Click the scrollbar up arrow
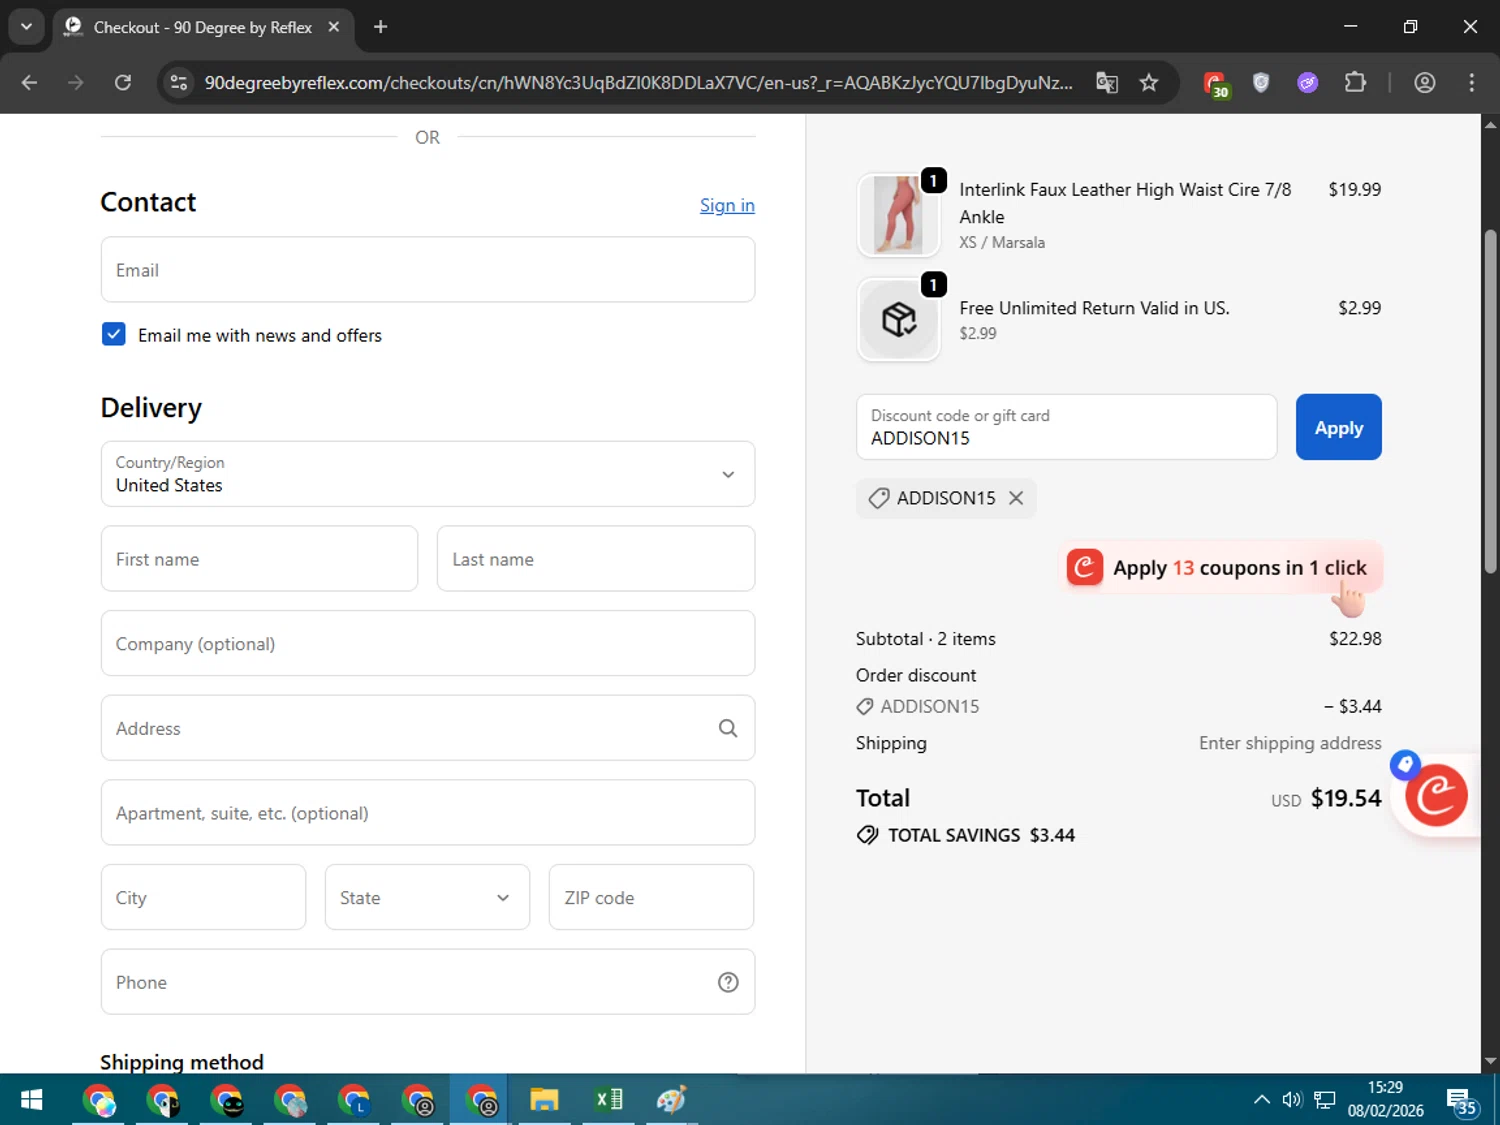The width and height of the screenshot is (1500, 1125). (1490, 125)
